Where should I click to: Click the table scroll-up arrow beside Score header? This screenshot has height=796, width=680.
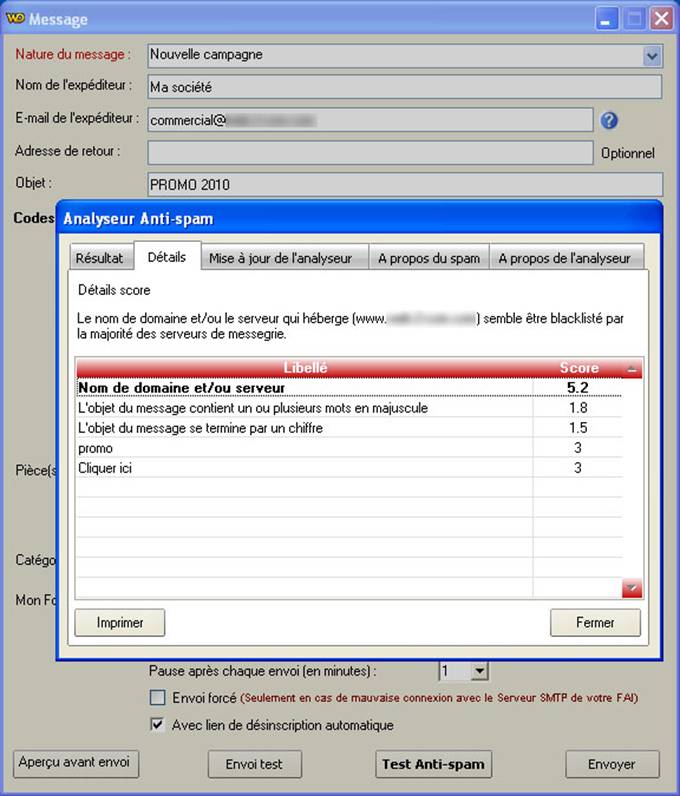(632, 369)
